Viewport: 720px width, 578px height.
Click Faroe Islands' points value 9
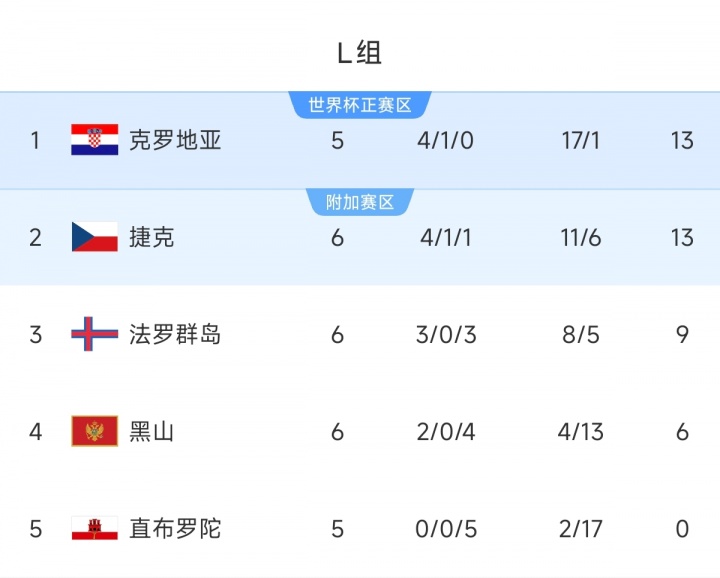click(x=682, y=334)
